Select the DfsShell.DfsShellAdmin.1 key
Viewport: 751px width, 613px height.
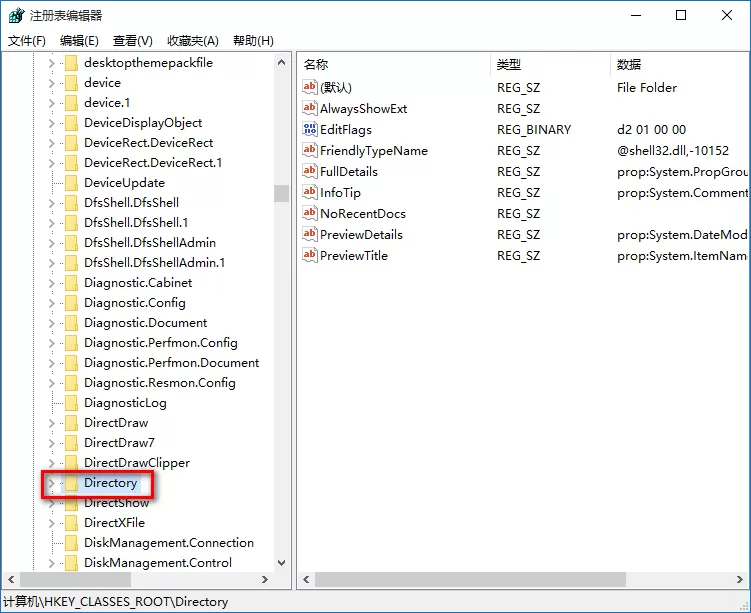click(154, 263)
